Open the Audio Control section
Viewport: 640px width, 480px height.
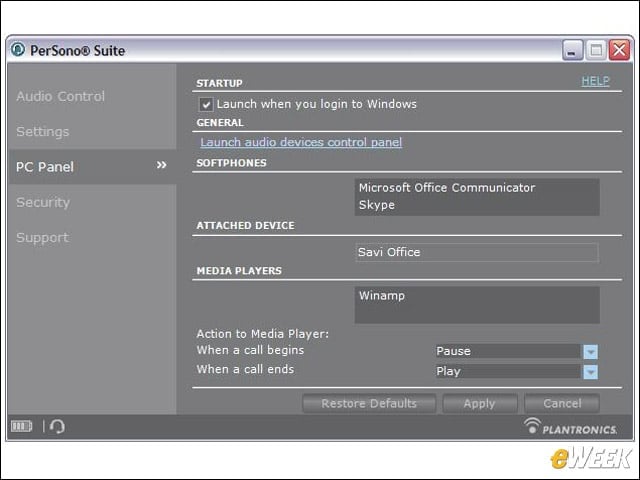pos(60,96)
